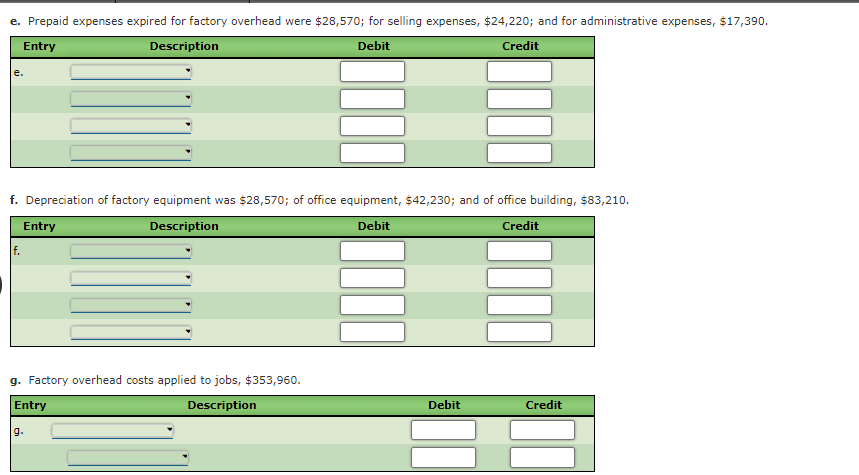The width and height of the screenshot is (859, 475).
Task: Open third description dropdown in entry f table
Action: [x=131, y=305]
